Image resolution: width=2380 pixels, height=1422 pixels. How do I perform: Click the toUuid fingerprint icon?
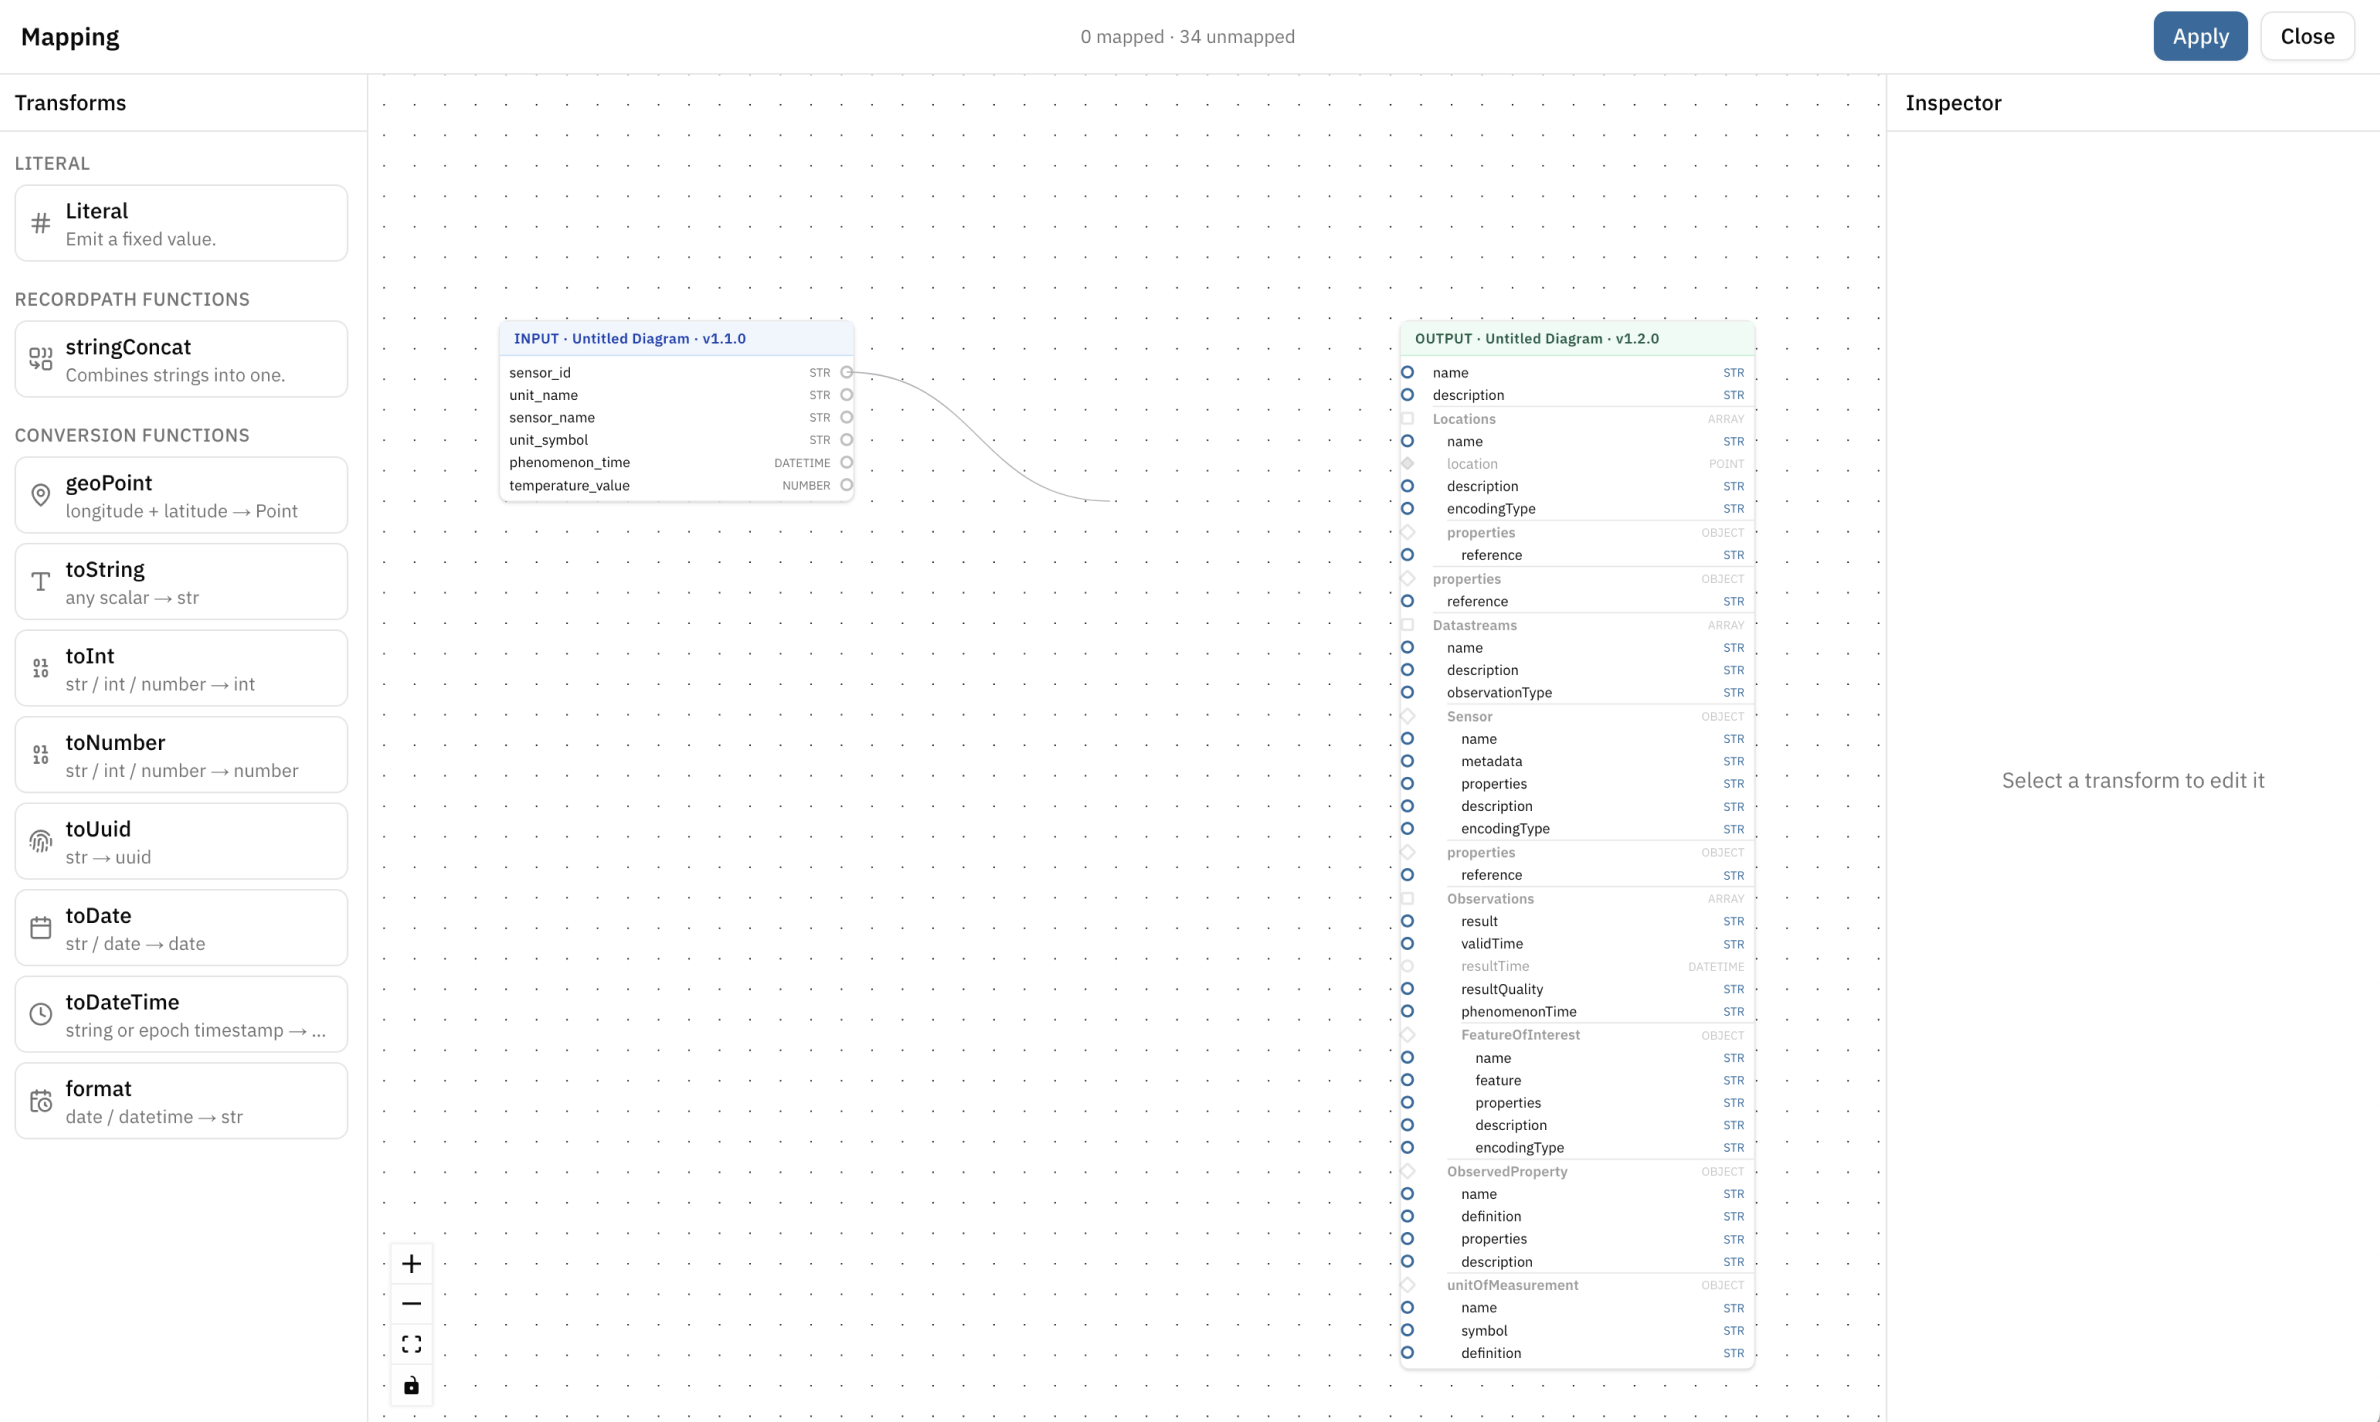[x=41, y=841]
